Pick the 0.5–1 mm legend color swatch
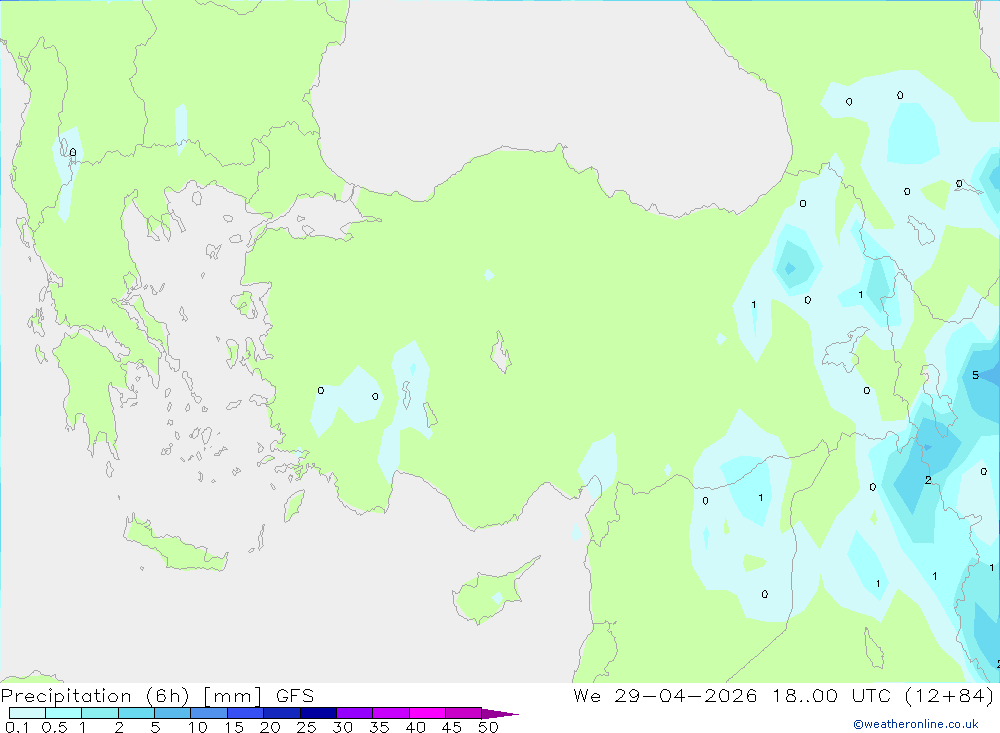This screenshot has width=1000, height=733. 63,713
